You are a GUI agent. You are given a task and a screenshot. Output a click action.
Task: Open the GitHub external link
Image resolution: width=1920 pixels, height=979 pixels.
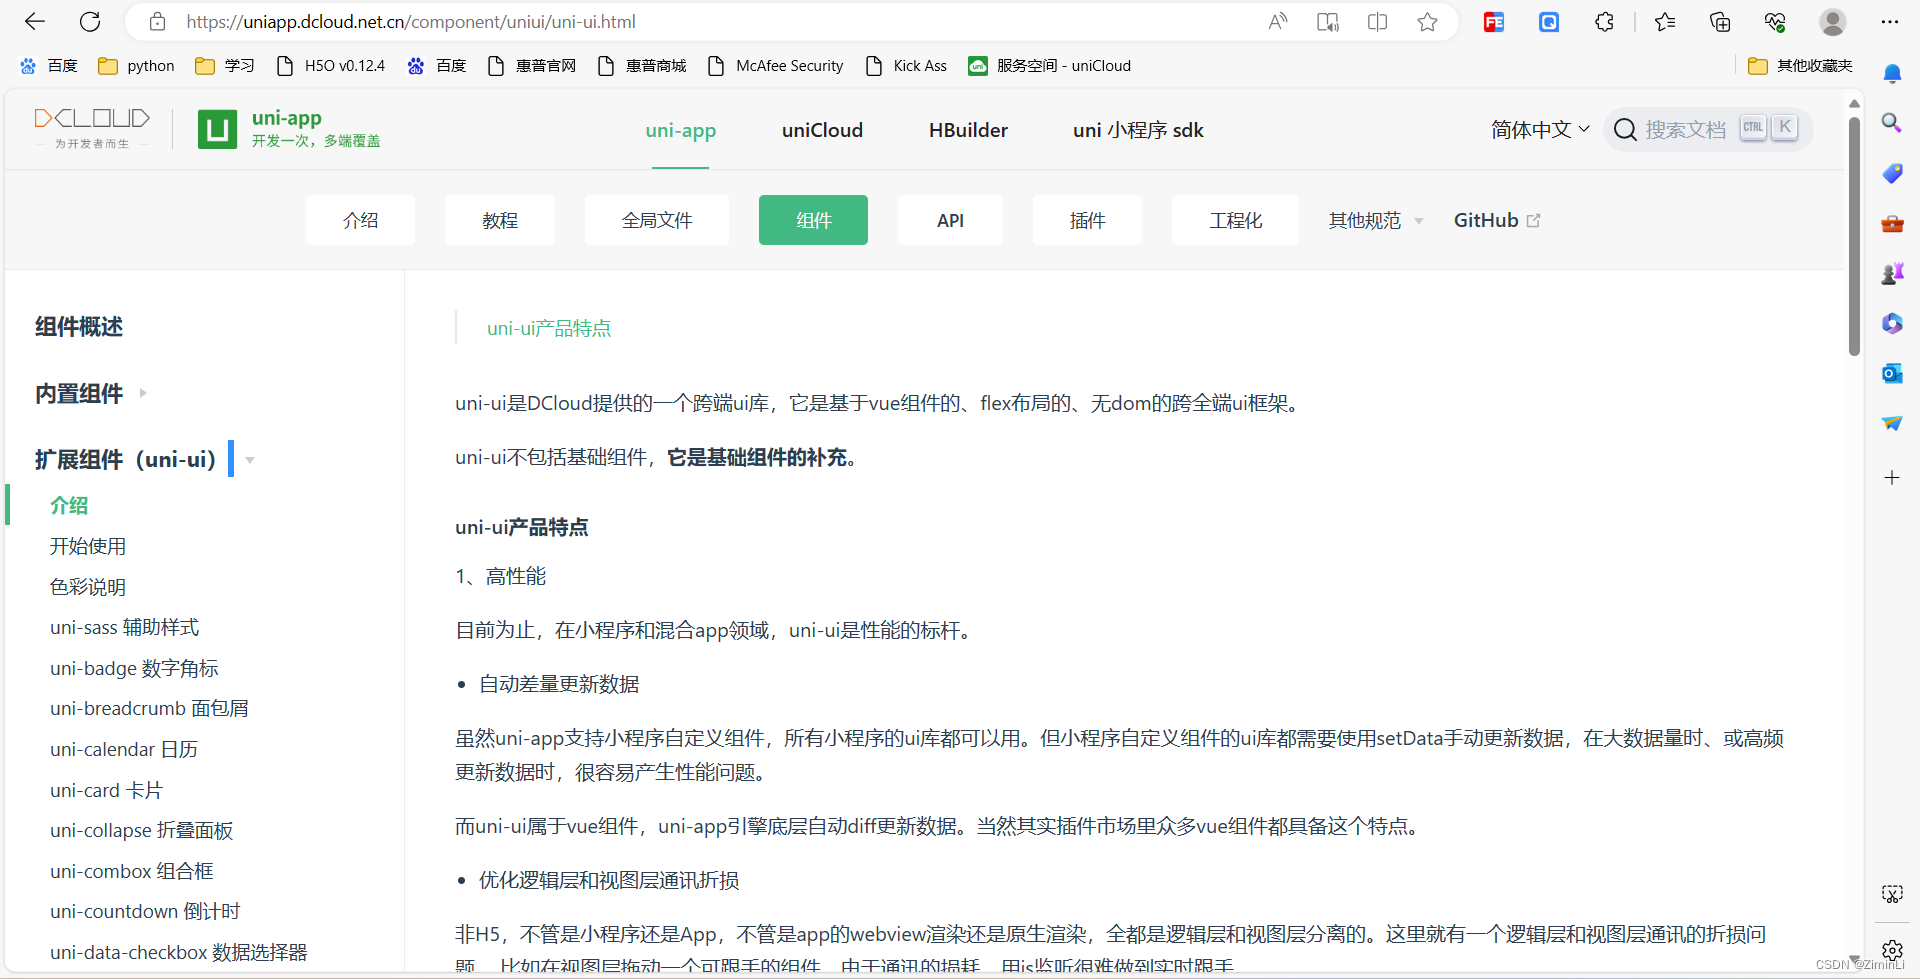[x=1497, y=220]
